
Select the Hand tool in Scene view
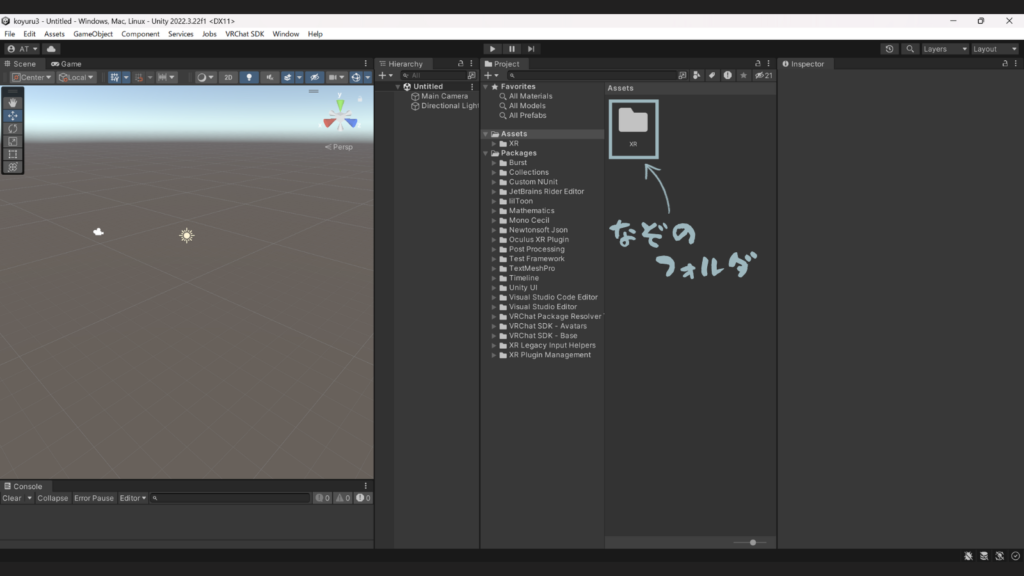[13, 102]
